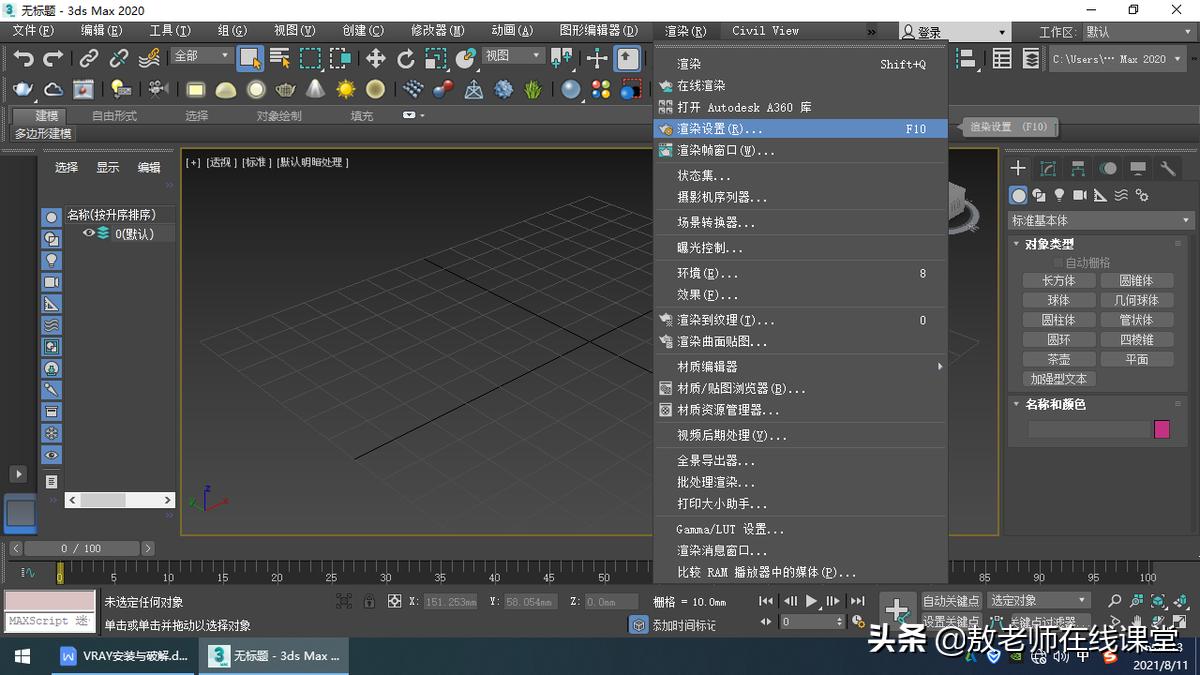Screen dimensions: 1200x675
Task: Switch to the Modify command panel
Action: coord(1047,168)
